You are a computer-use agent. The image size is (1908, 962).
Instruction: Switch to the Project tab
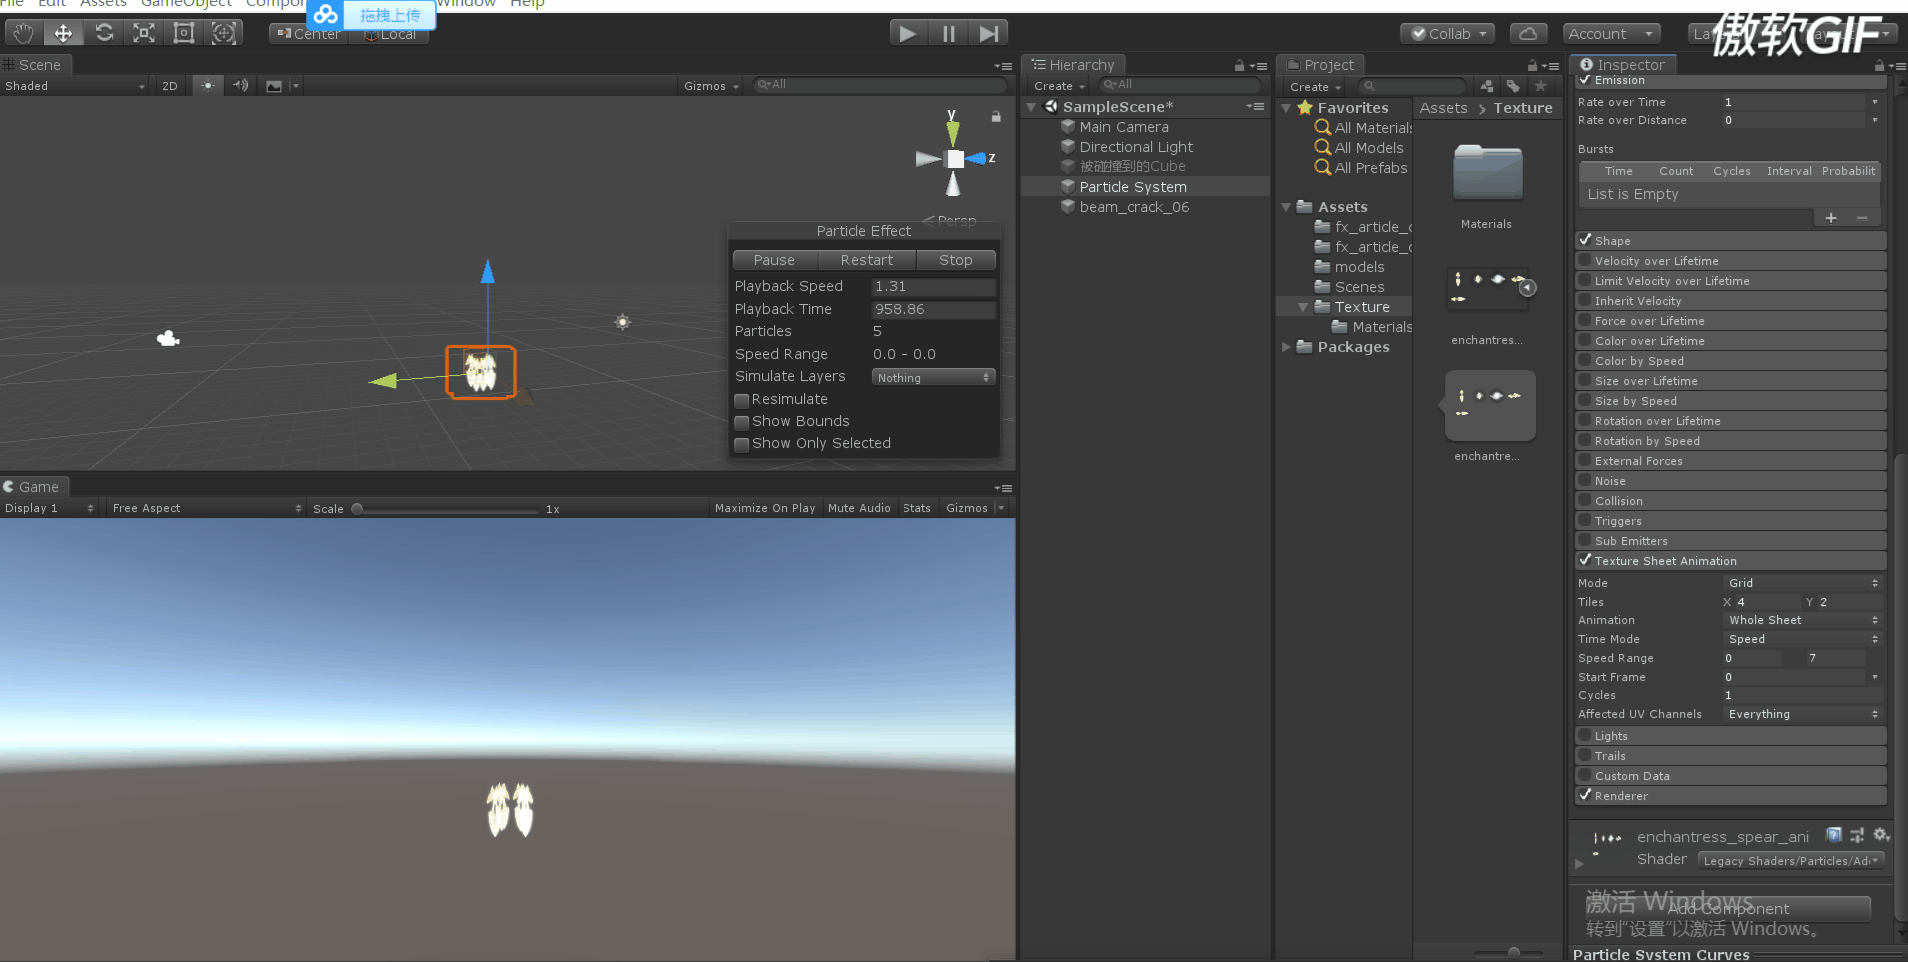(1322, 65)
